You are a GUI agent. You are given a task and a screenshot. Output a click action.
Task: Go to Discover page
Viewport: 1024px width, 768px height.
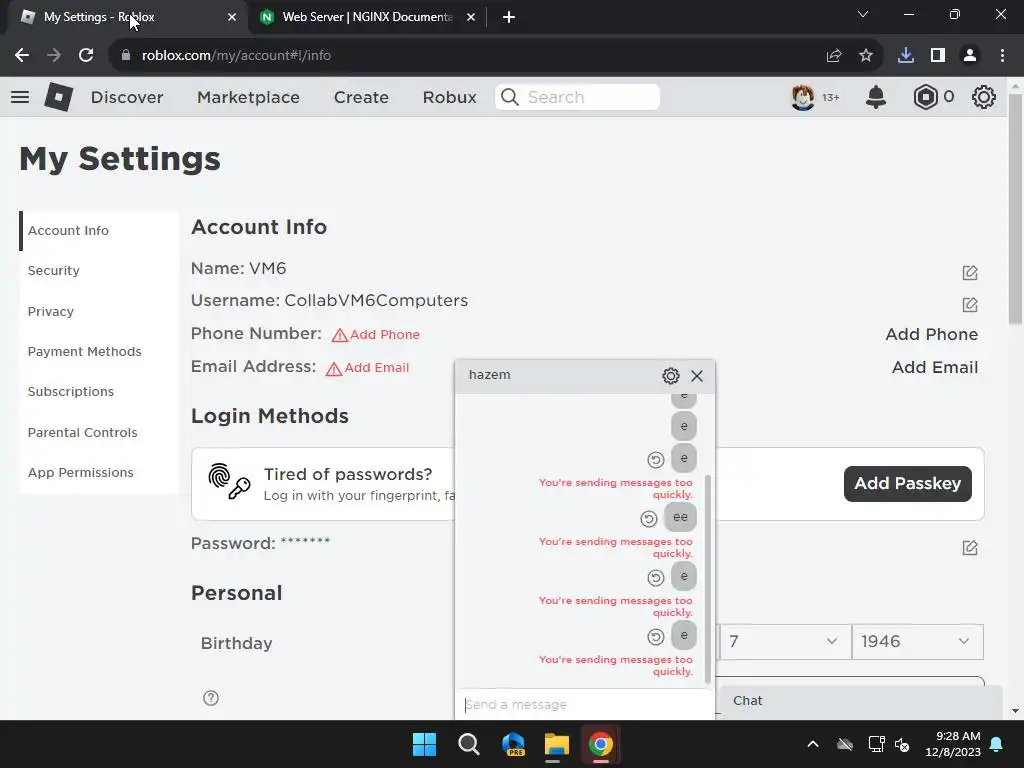tap(127, 97)
